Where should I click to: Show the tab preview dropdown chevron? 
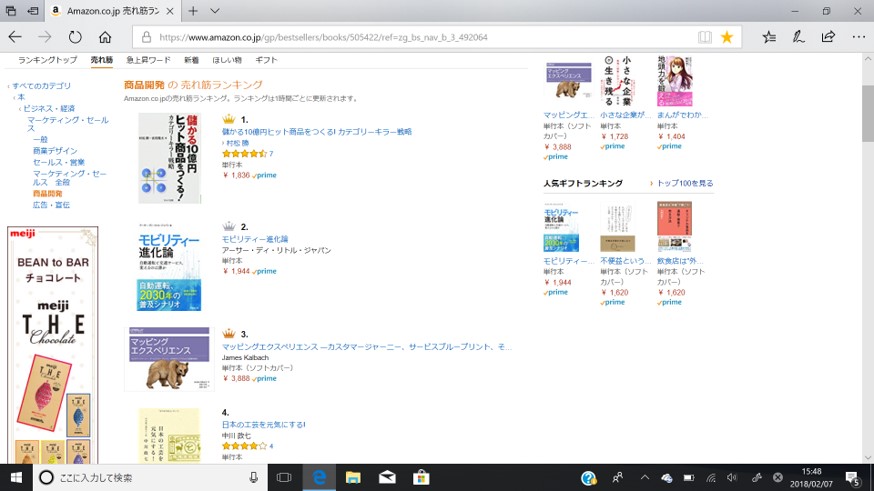pos(215,11)
